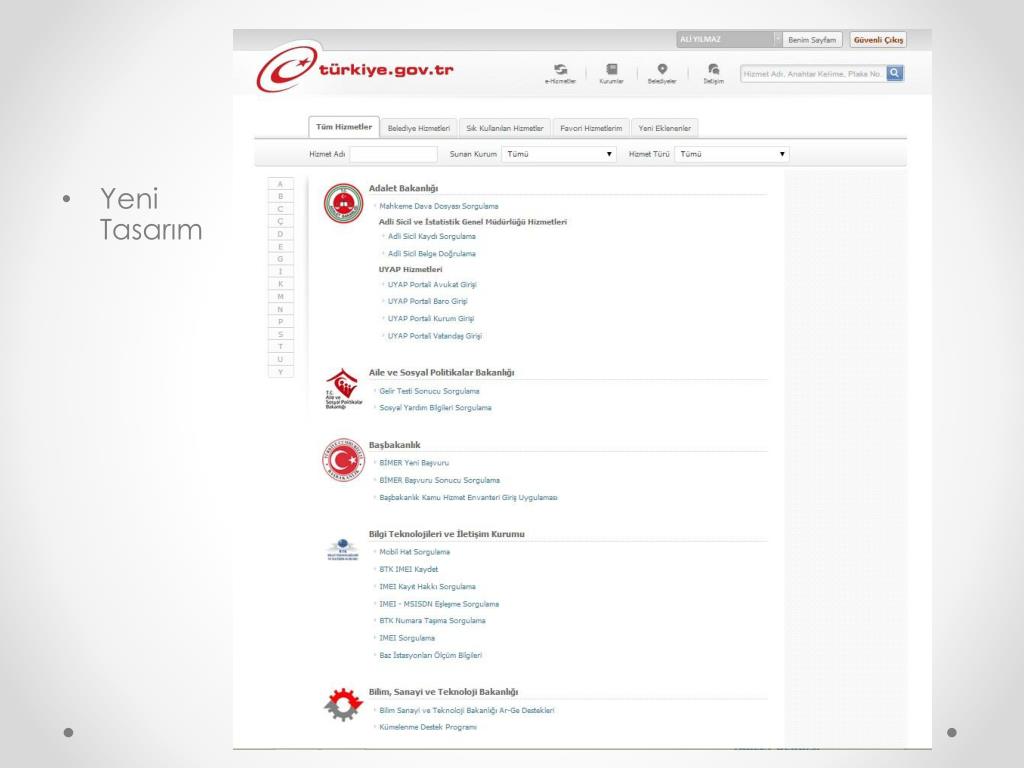Switch to Favori Hizmetlerim tab
This screenshot has width=1024, height=768.
(591, 128)
